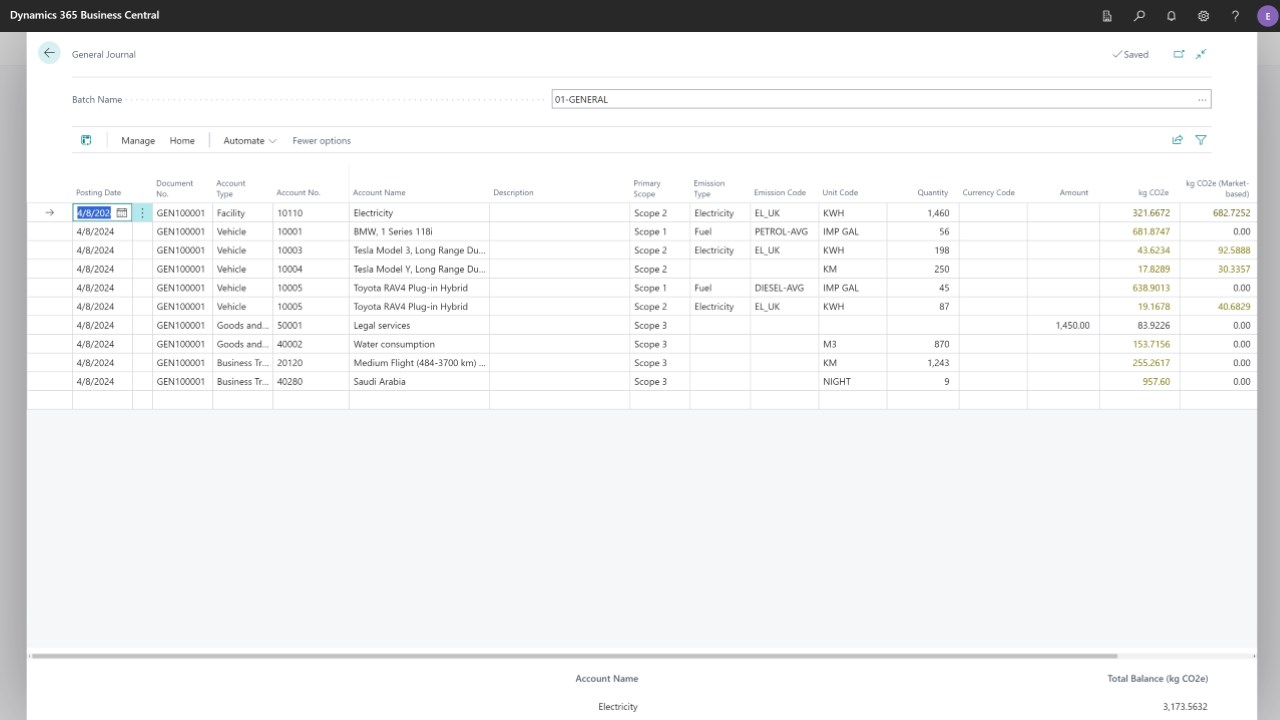Select the Amount column header

(1074, 193)
